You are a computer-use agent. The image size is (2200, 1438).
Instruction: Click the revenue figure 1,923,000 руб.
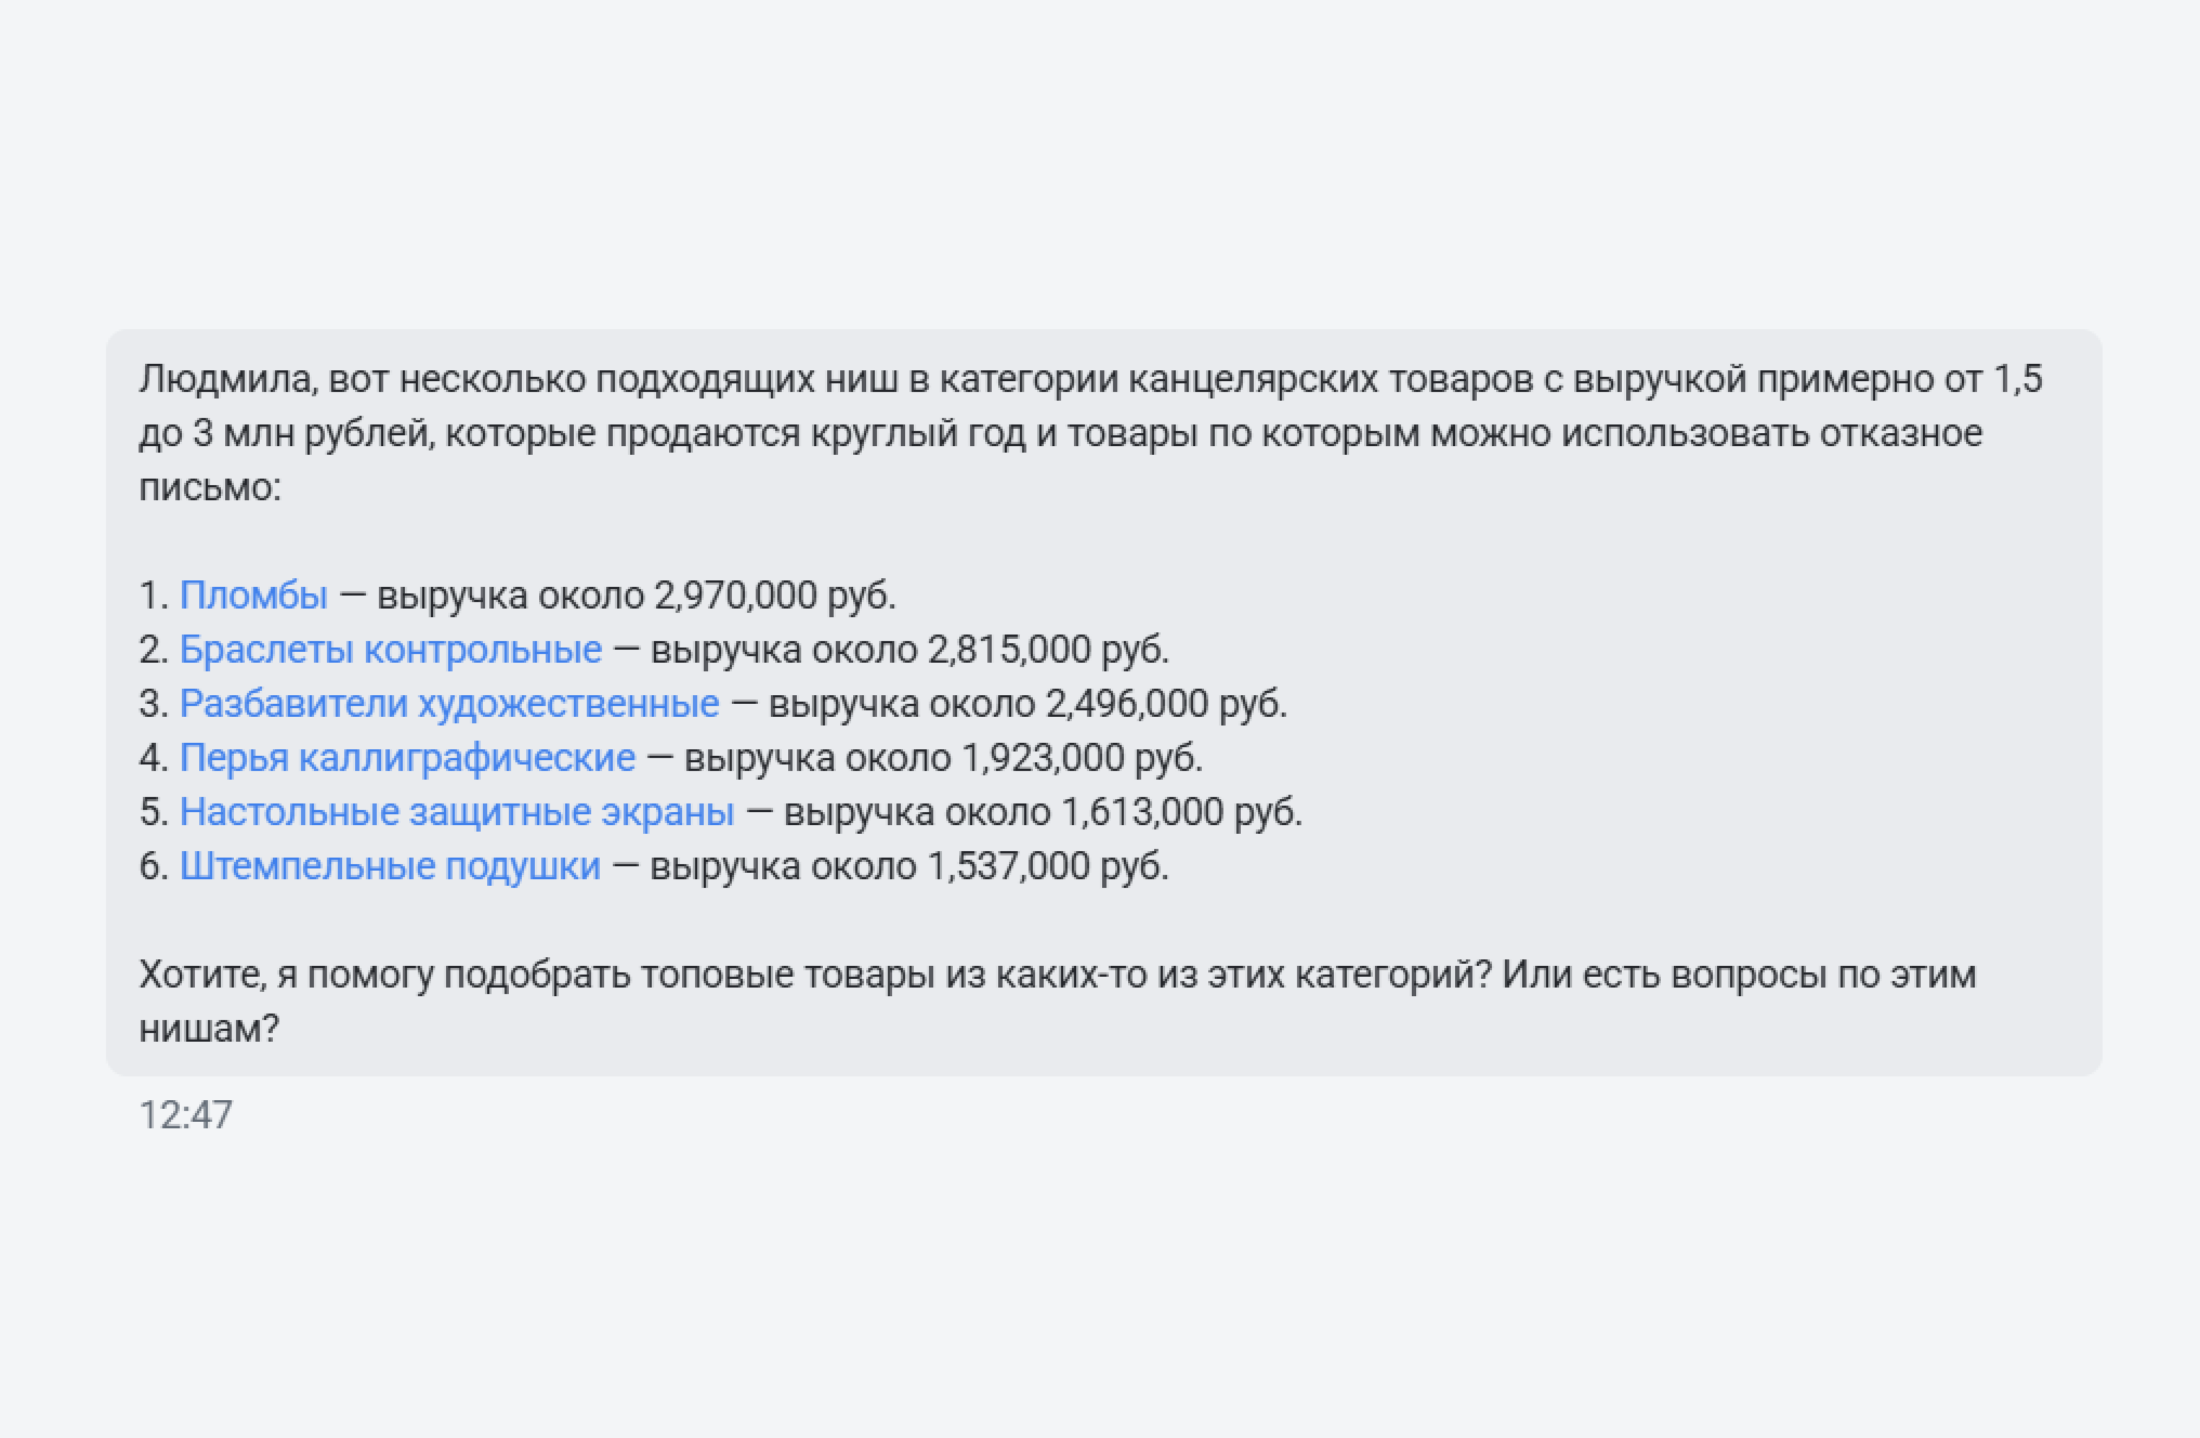click(x=1081, y=758)
